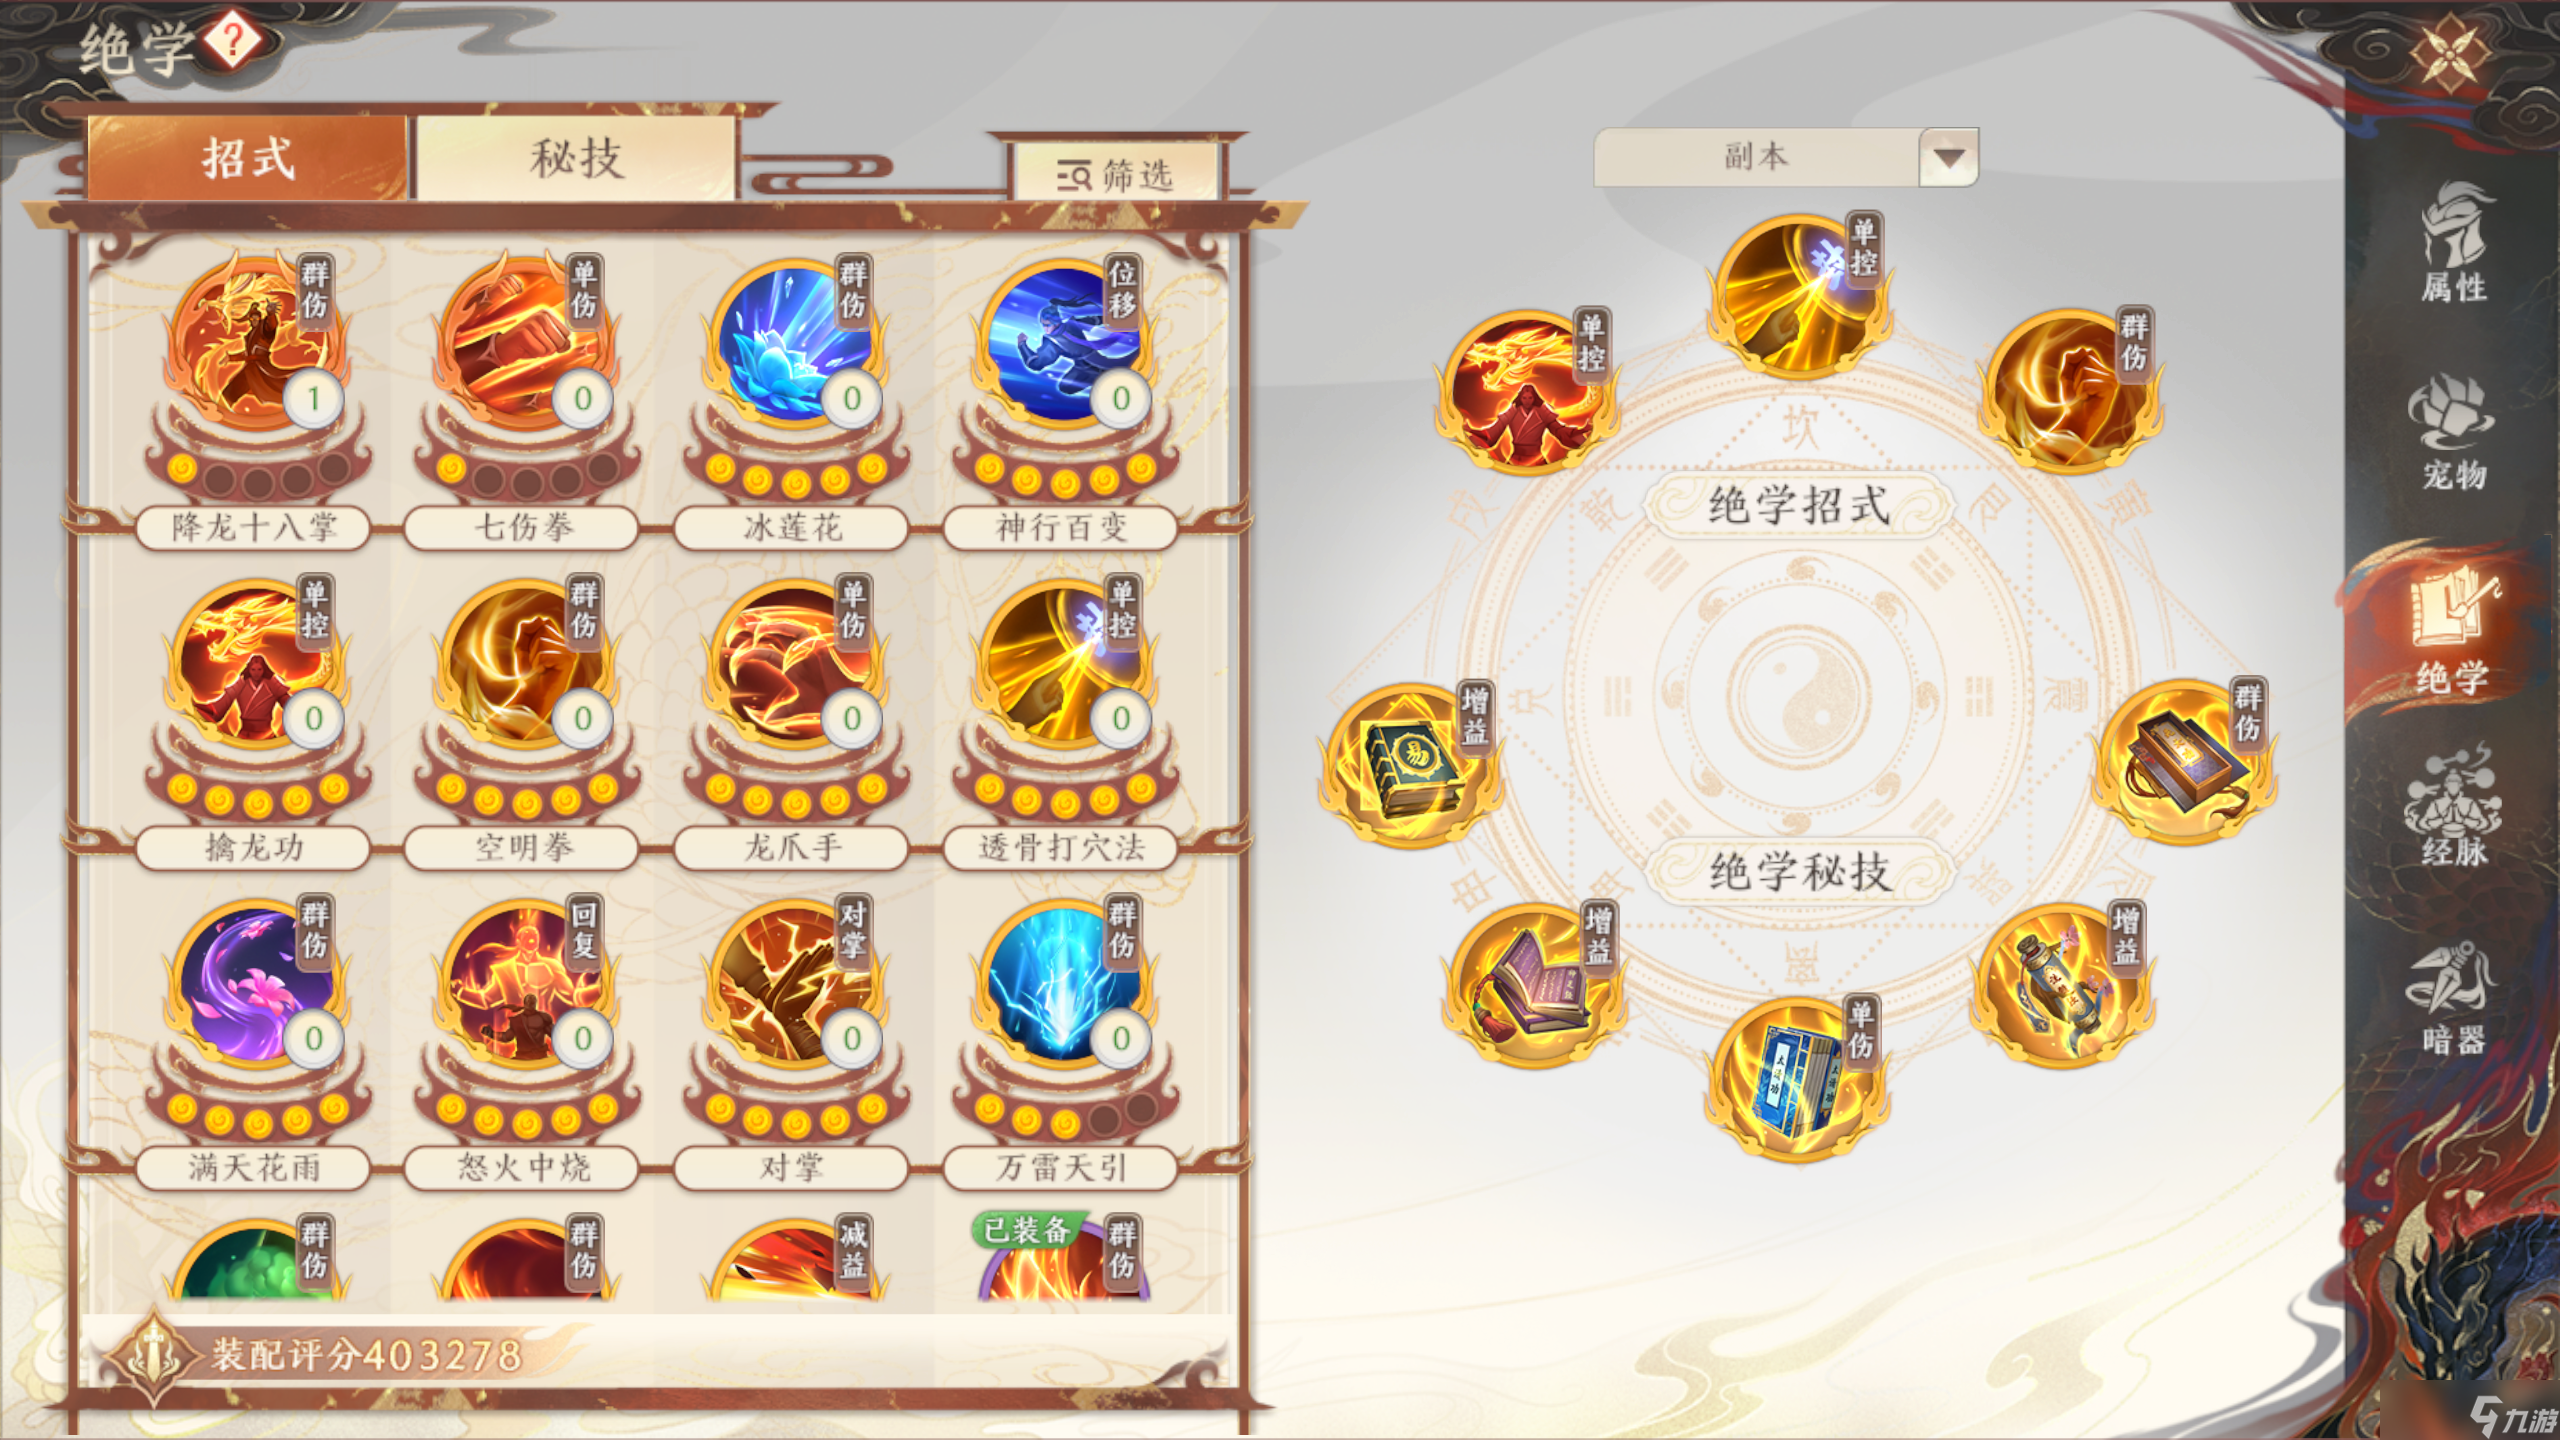
Task: Select the 降龙十八掌 skill icon
Action: (x=255, y=345)
